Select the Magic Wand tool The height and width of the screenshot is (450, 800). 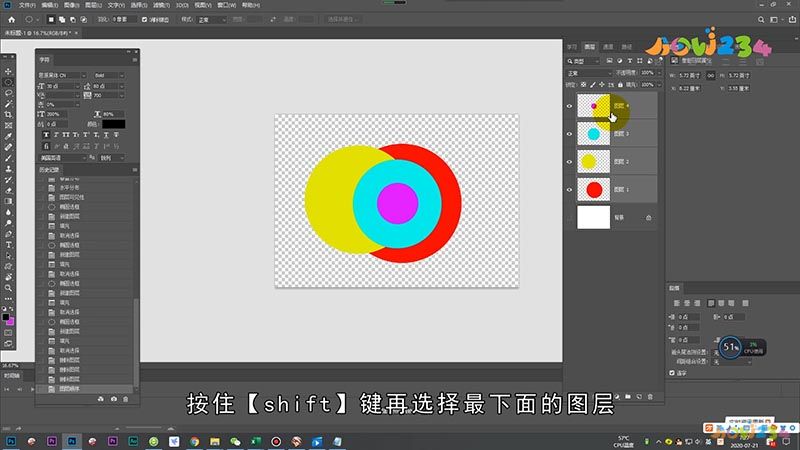[x=8, y=104]
